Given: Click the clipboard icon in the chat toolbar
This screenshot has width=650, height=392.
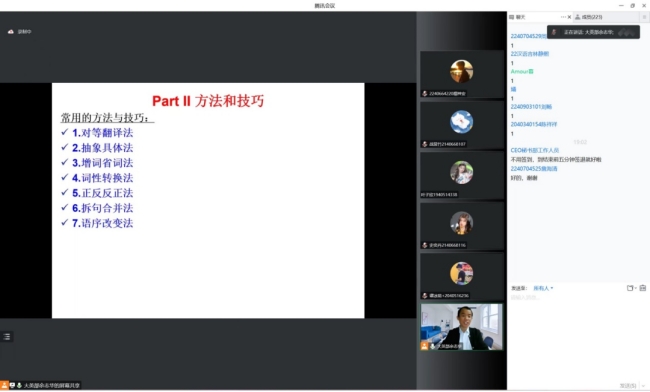Looking at the screenshot, I should (643, 288).
